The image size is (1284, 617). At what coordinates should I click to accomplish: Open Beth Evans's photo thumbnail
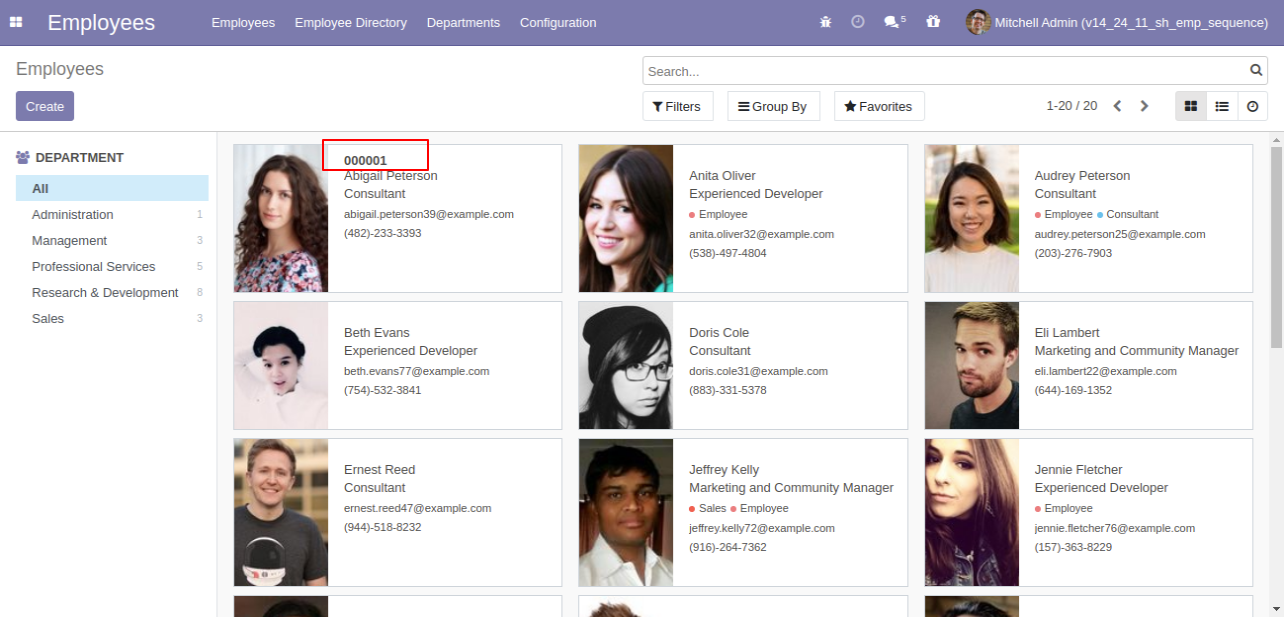coord(281,365)
